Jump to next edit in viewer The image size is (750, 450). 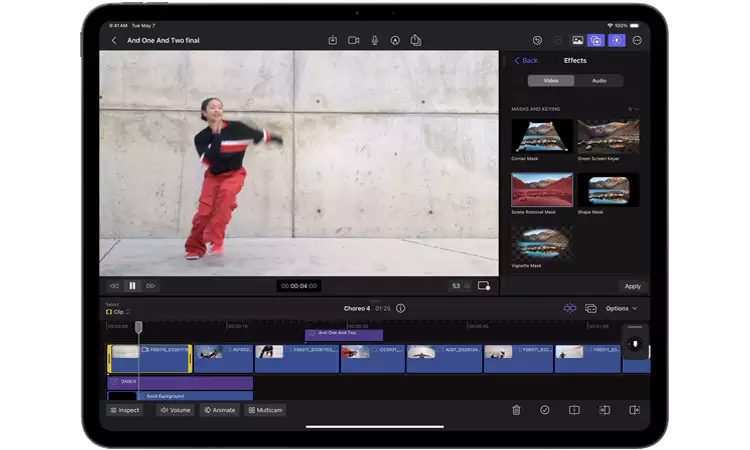[150, 286]
